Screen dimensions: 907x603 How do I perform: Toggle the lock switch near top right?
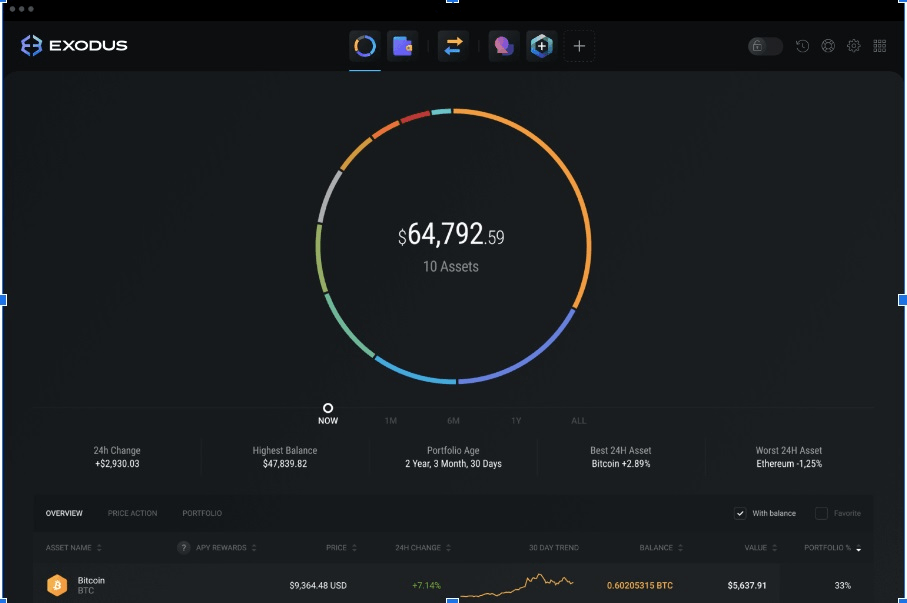[x=764, y=45]
